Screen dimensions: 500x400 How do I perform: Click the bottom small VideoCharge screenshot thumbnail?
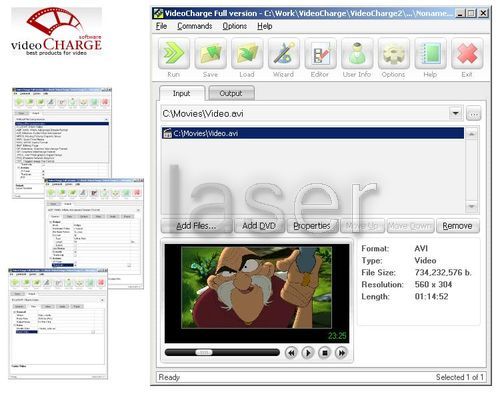(58, 323)
